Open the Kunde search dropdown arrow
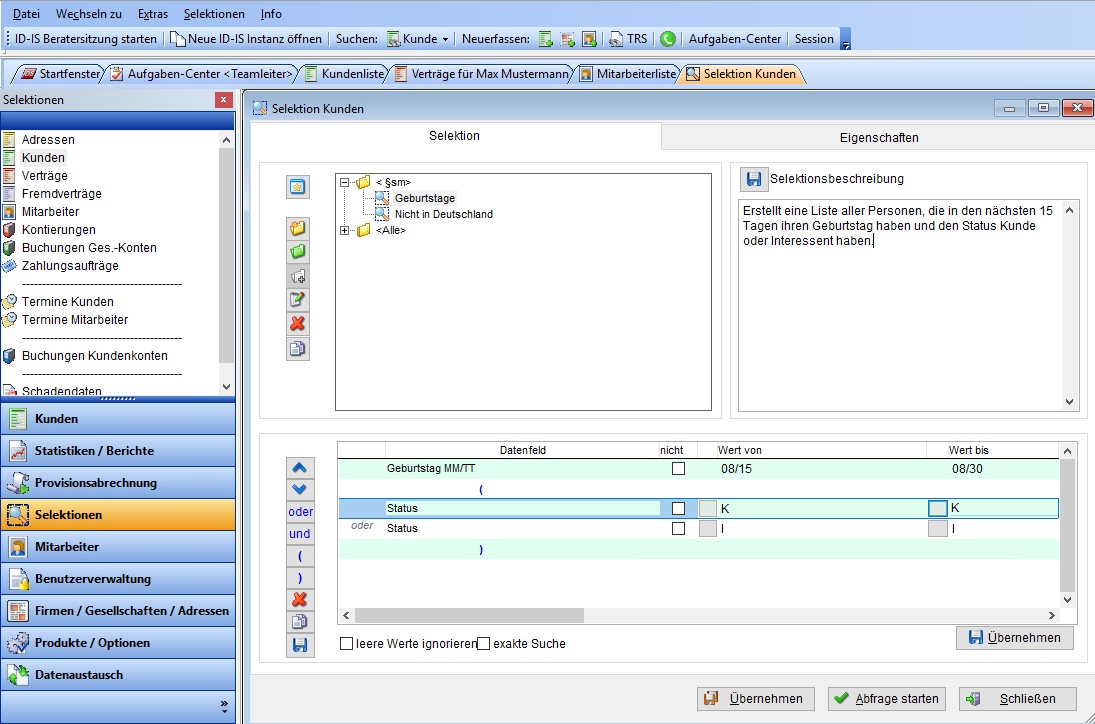The image size is (1095, 724). tap(446, 39)
